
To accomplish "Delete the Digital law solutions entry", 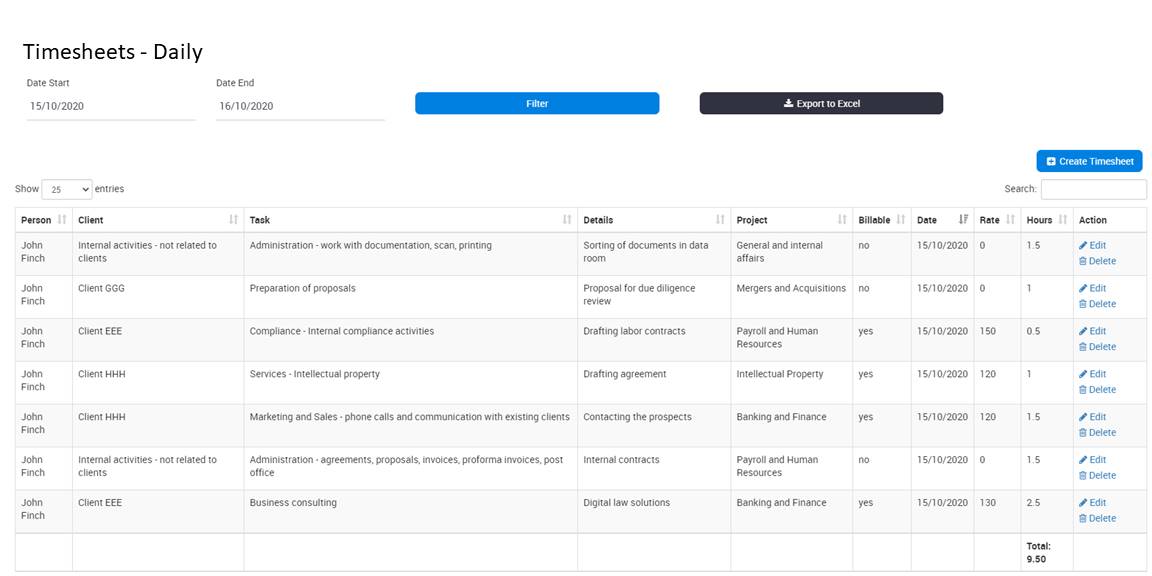I will 1097,518.
